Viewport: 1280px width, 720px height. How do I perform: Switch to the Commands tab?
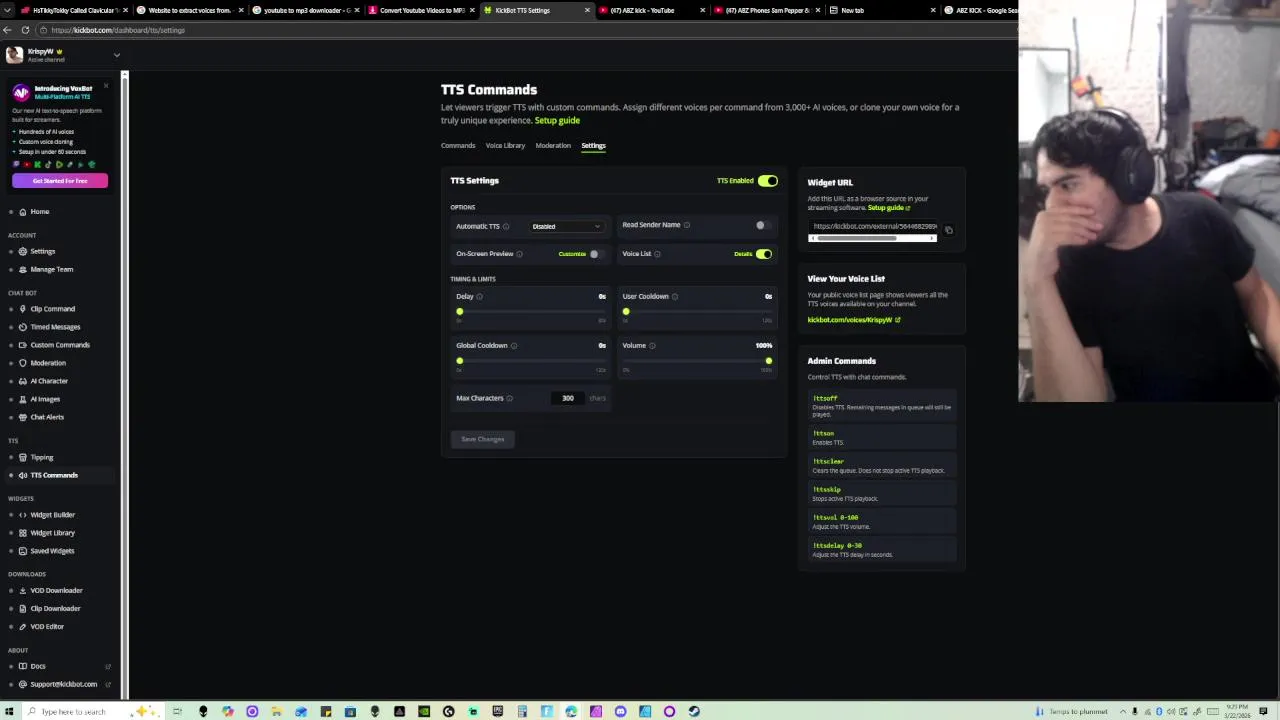pyautogui.click(x=458, y=146)
